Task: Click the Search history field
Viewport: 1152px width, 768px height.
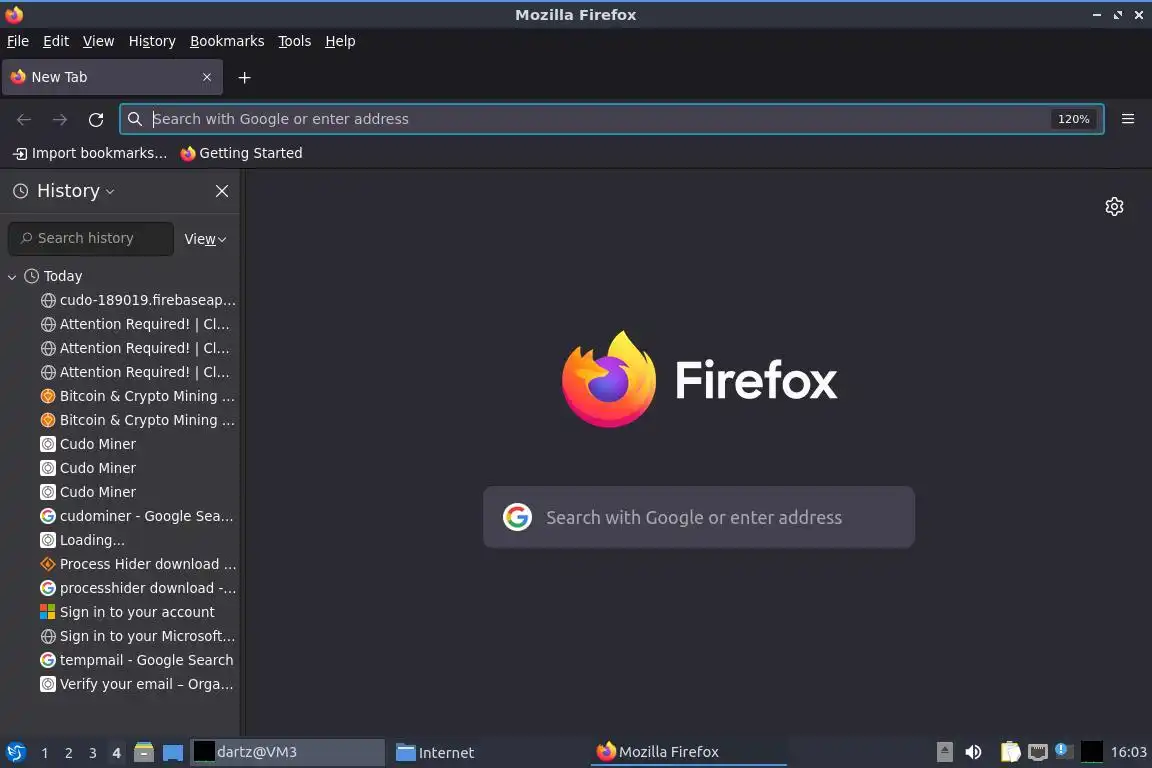Action: point(91,238)
